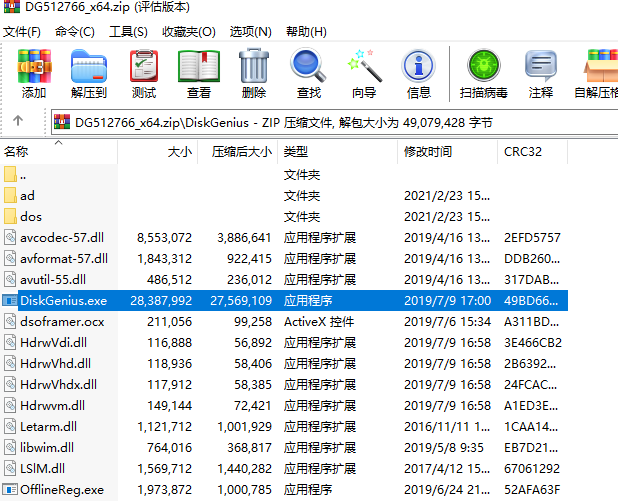Sort by 压缩后大小 column header

[238, 151]
